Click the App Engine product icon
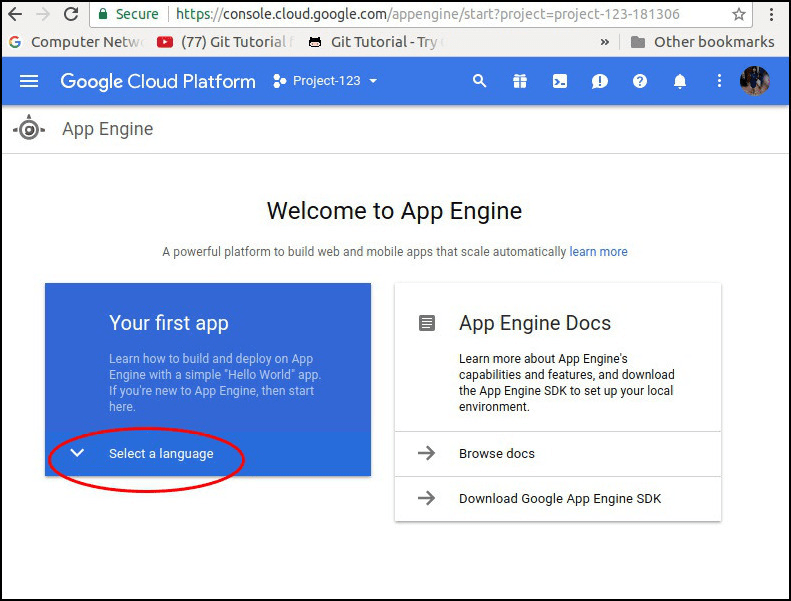The image size is (791, 601). [x=29, y=129]
